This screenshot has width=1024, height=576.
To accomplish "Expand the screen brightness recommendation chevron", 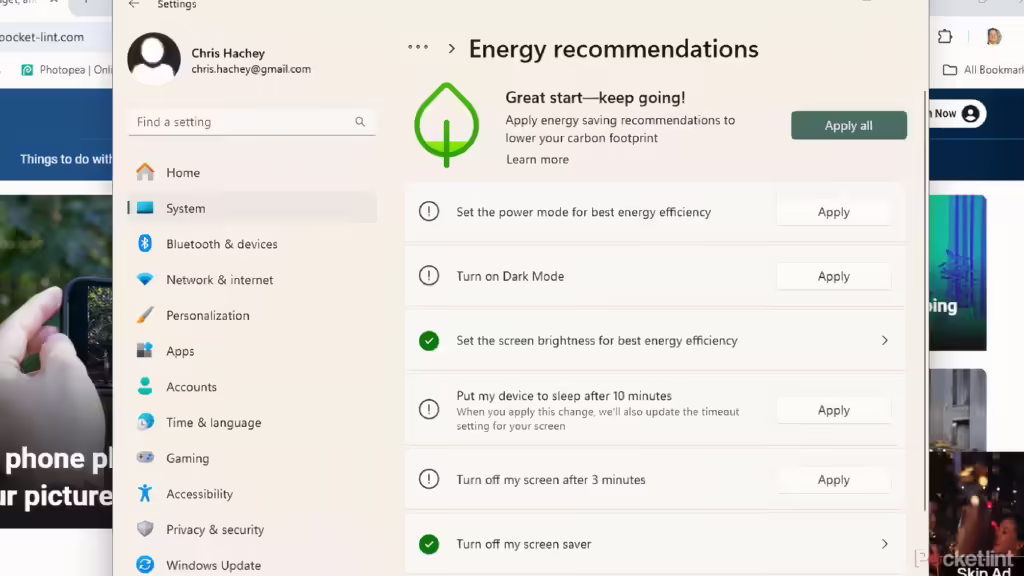I will (885, 340).
